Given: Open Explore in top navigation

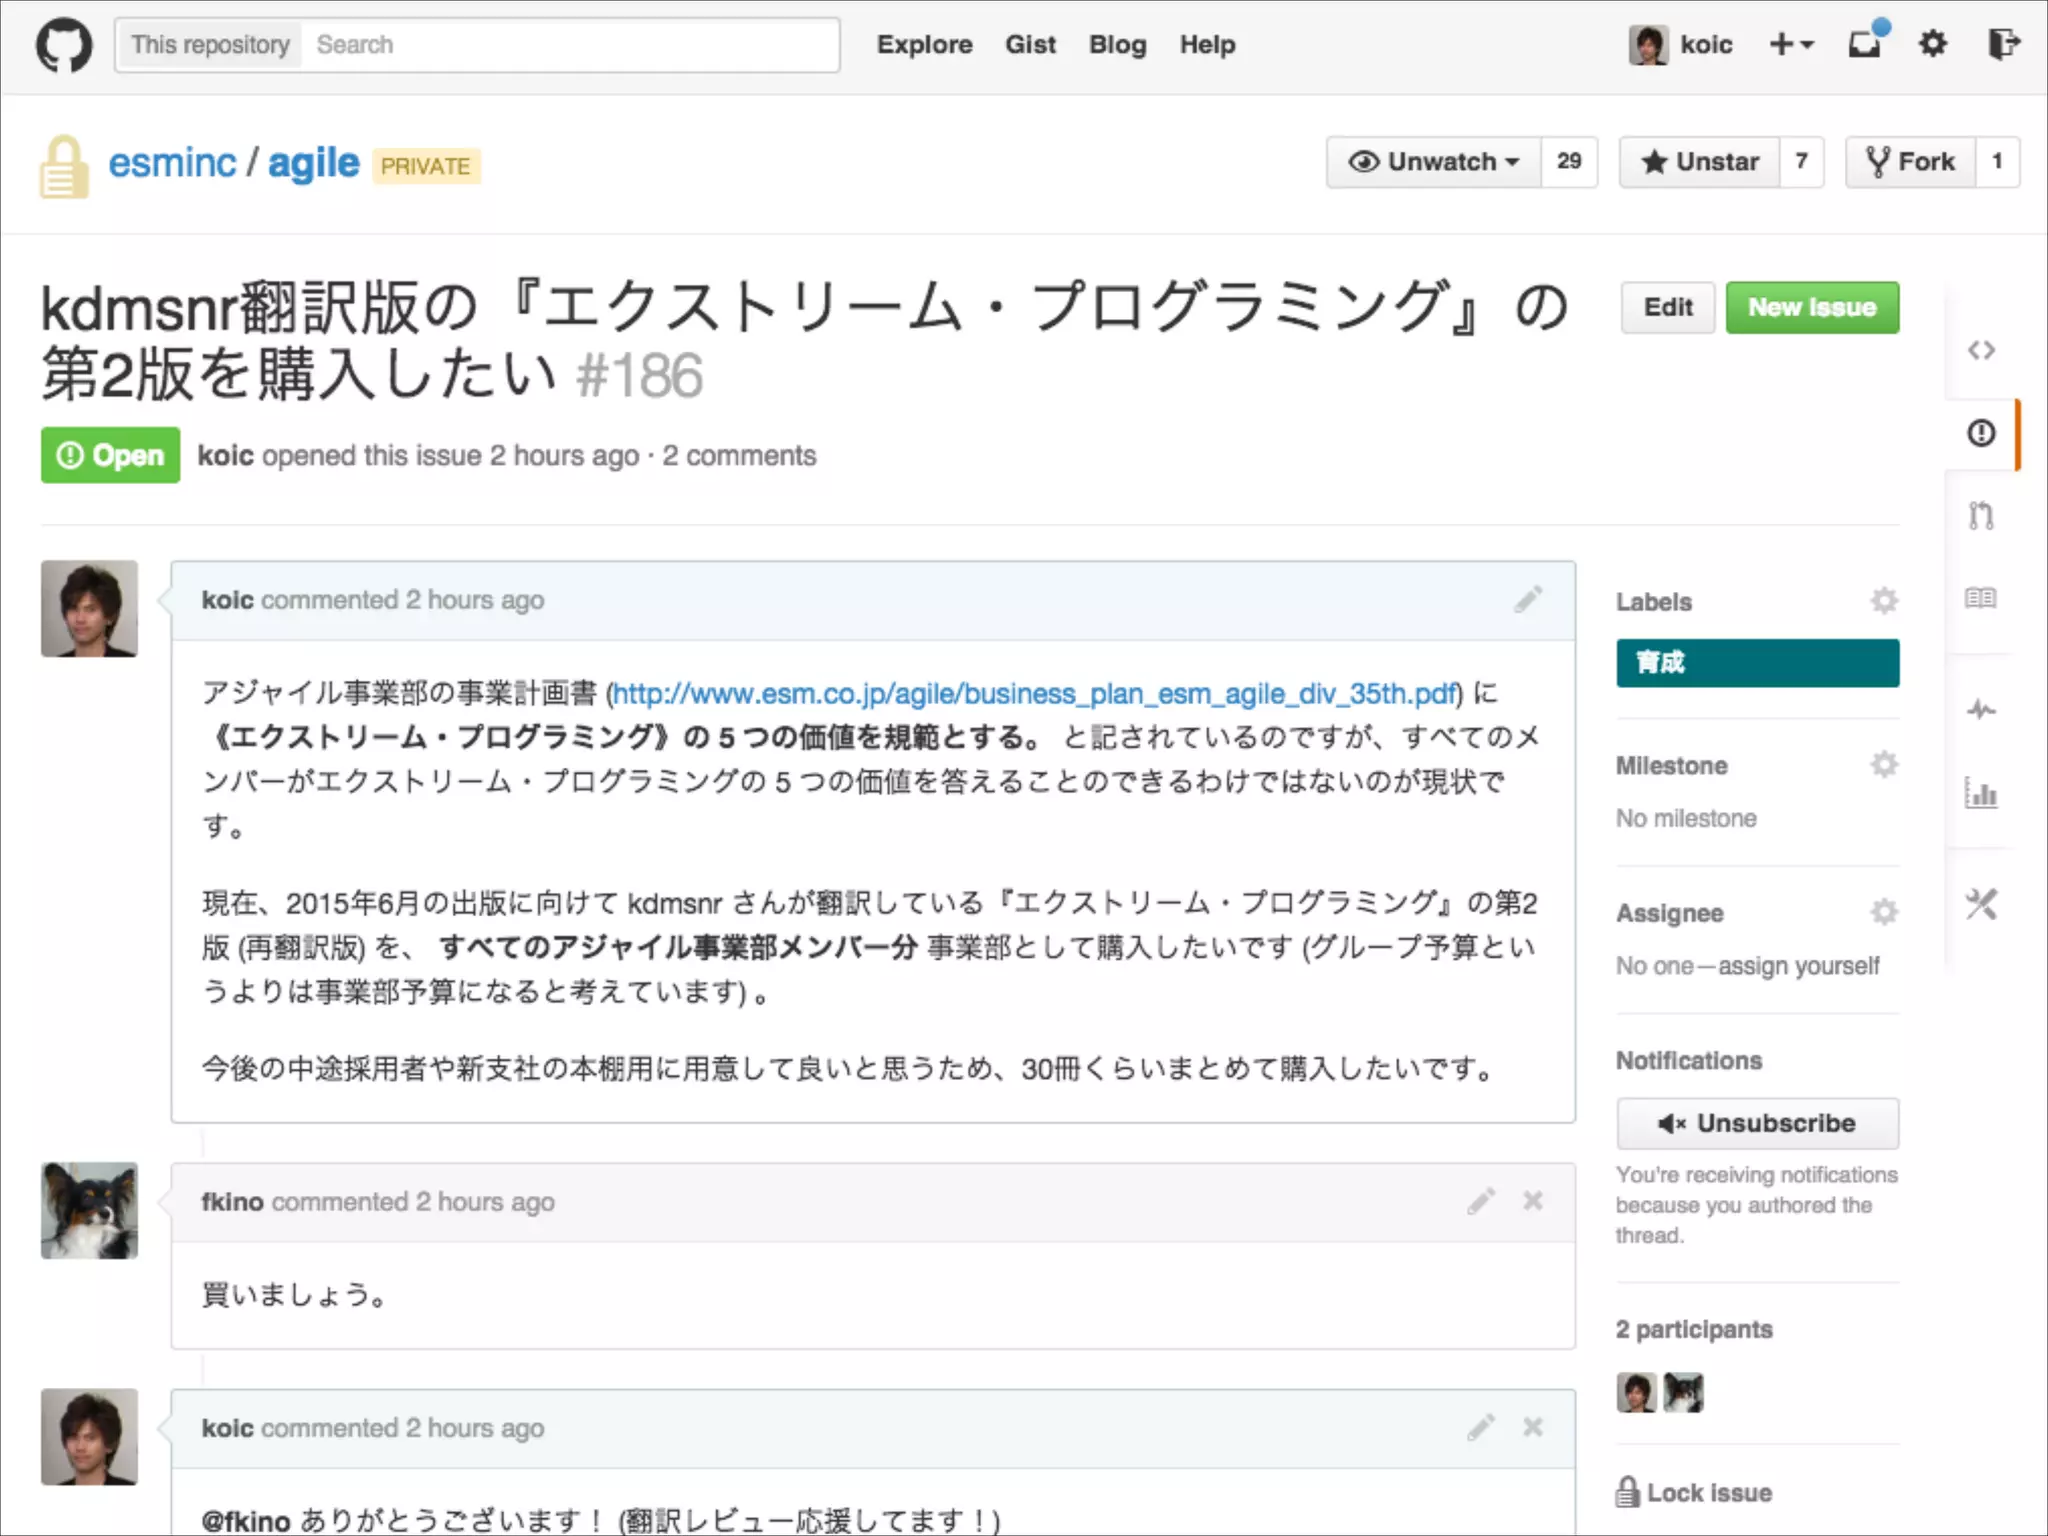Looking at the screenshot, I should point(924,44).
